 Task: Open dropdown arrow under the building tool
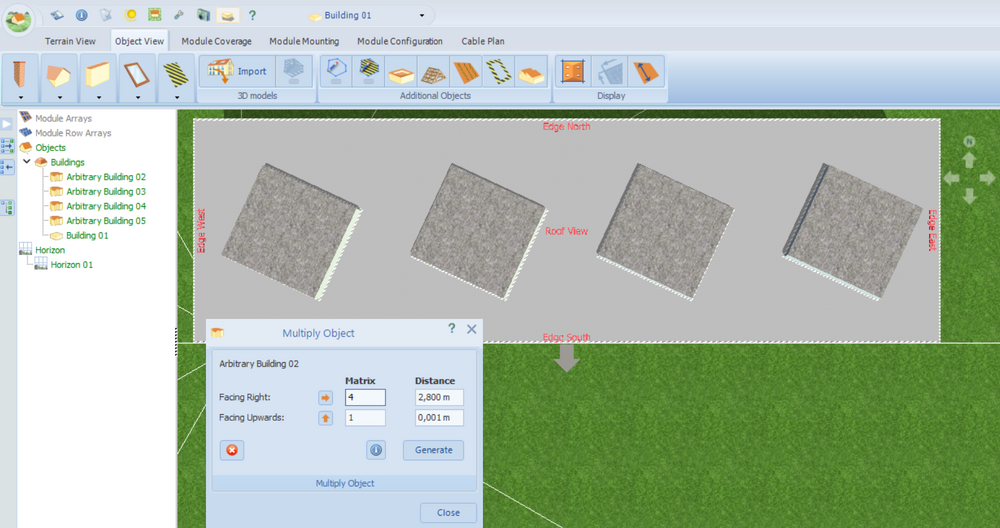(60, 98)
